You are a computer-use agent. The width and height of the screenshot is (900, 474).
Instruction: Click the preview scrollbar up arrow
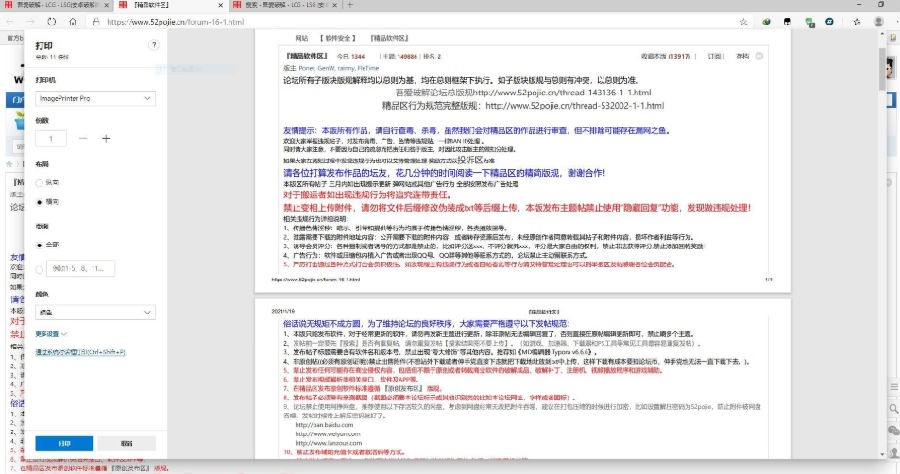coord(883,36)
